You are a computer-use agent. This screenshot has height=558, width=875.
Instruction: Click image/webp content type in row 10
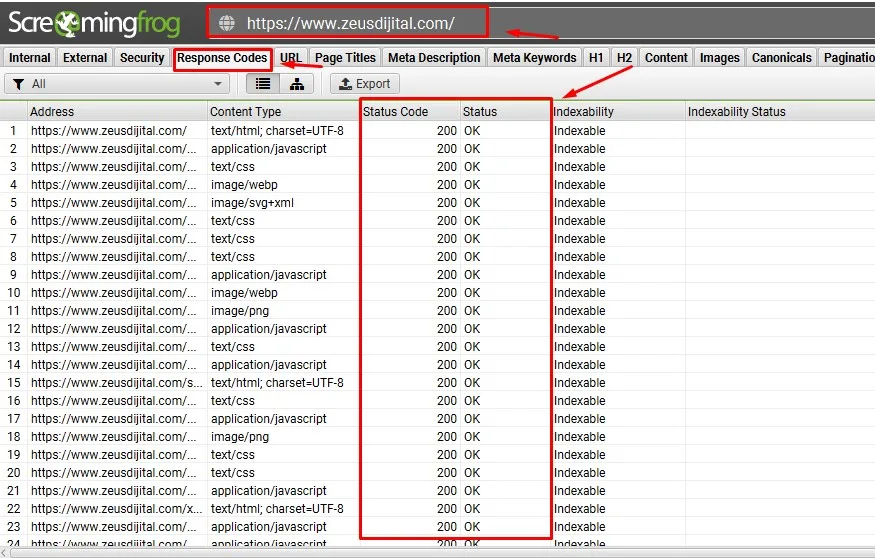tap(244, 293)
